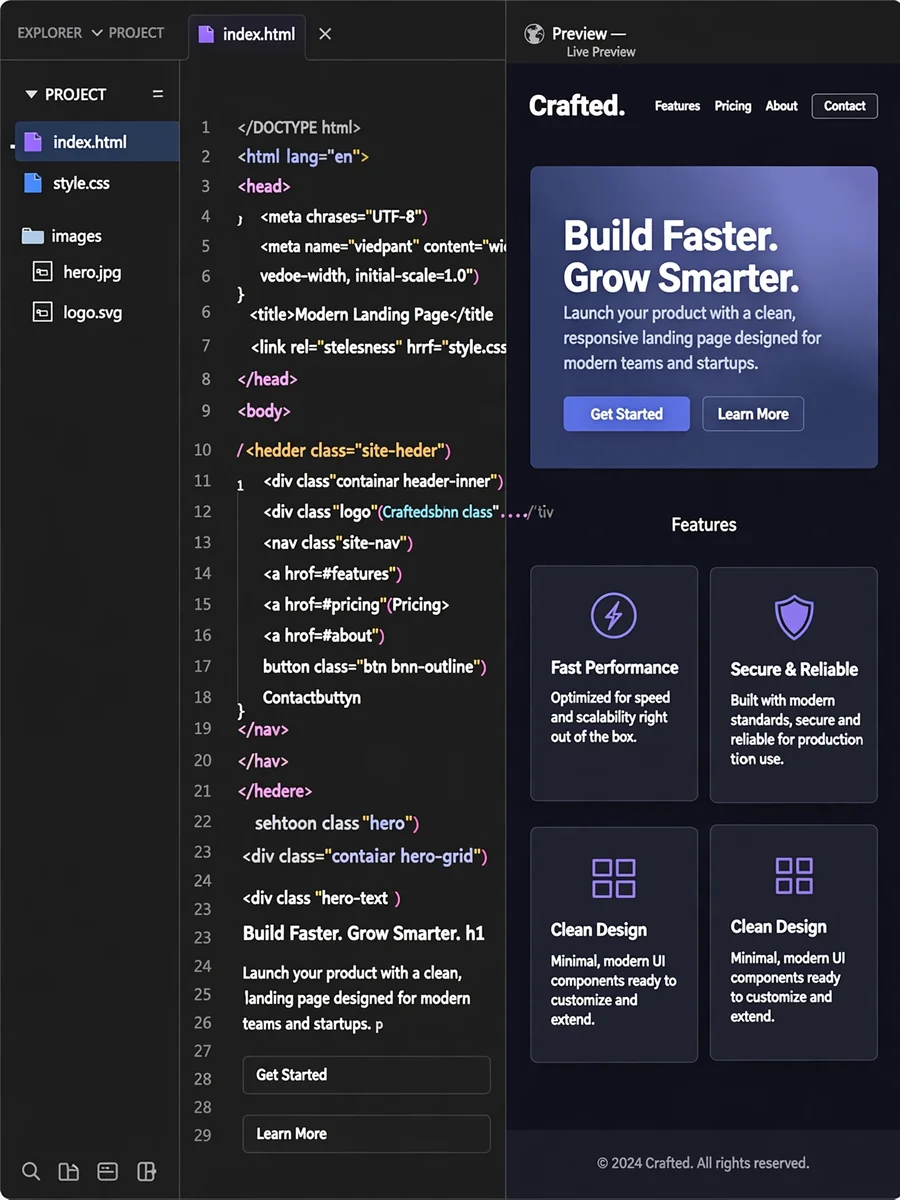
Task: Click the image icon beside hero.jpg
Action: (42, 272)
